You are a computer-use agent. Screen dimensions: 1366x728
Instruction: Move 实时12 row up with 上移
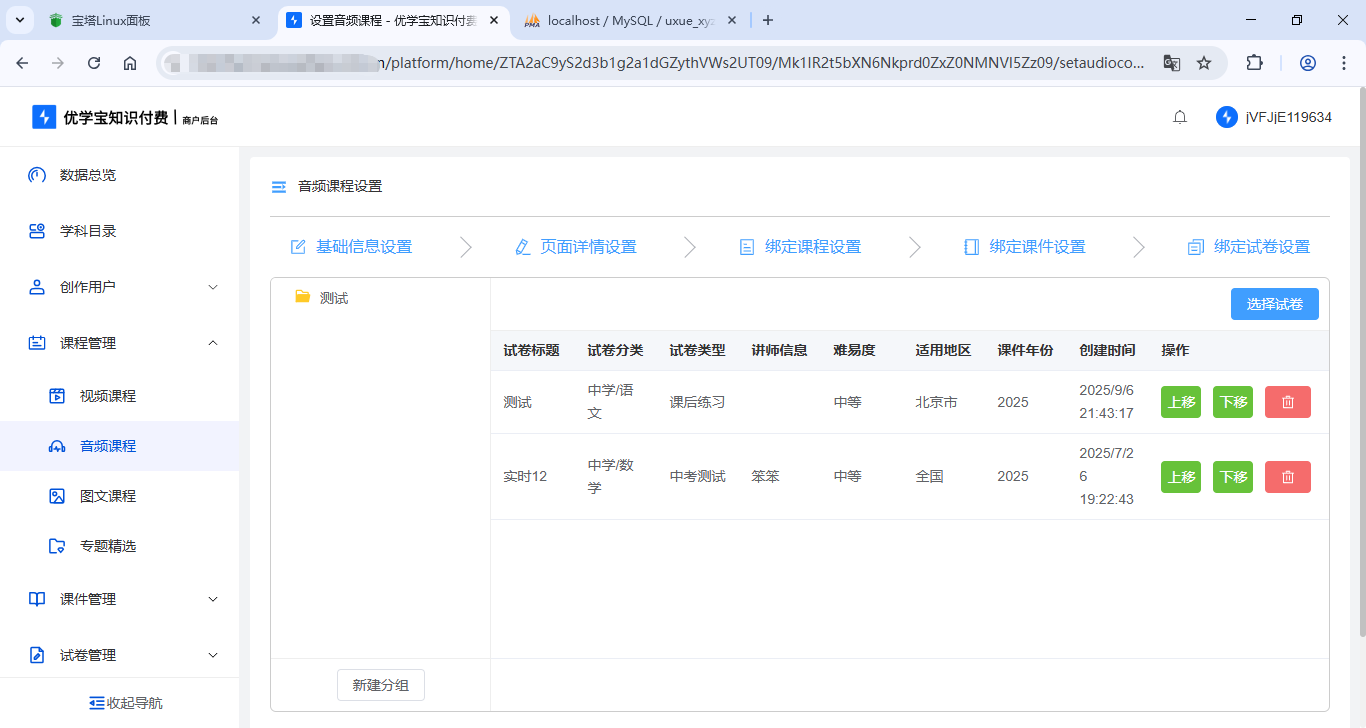click(1180, 477)
